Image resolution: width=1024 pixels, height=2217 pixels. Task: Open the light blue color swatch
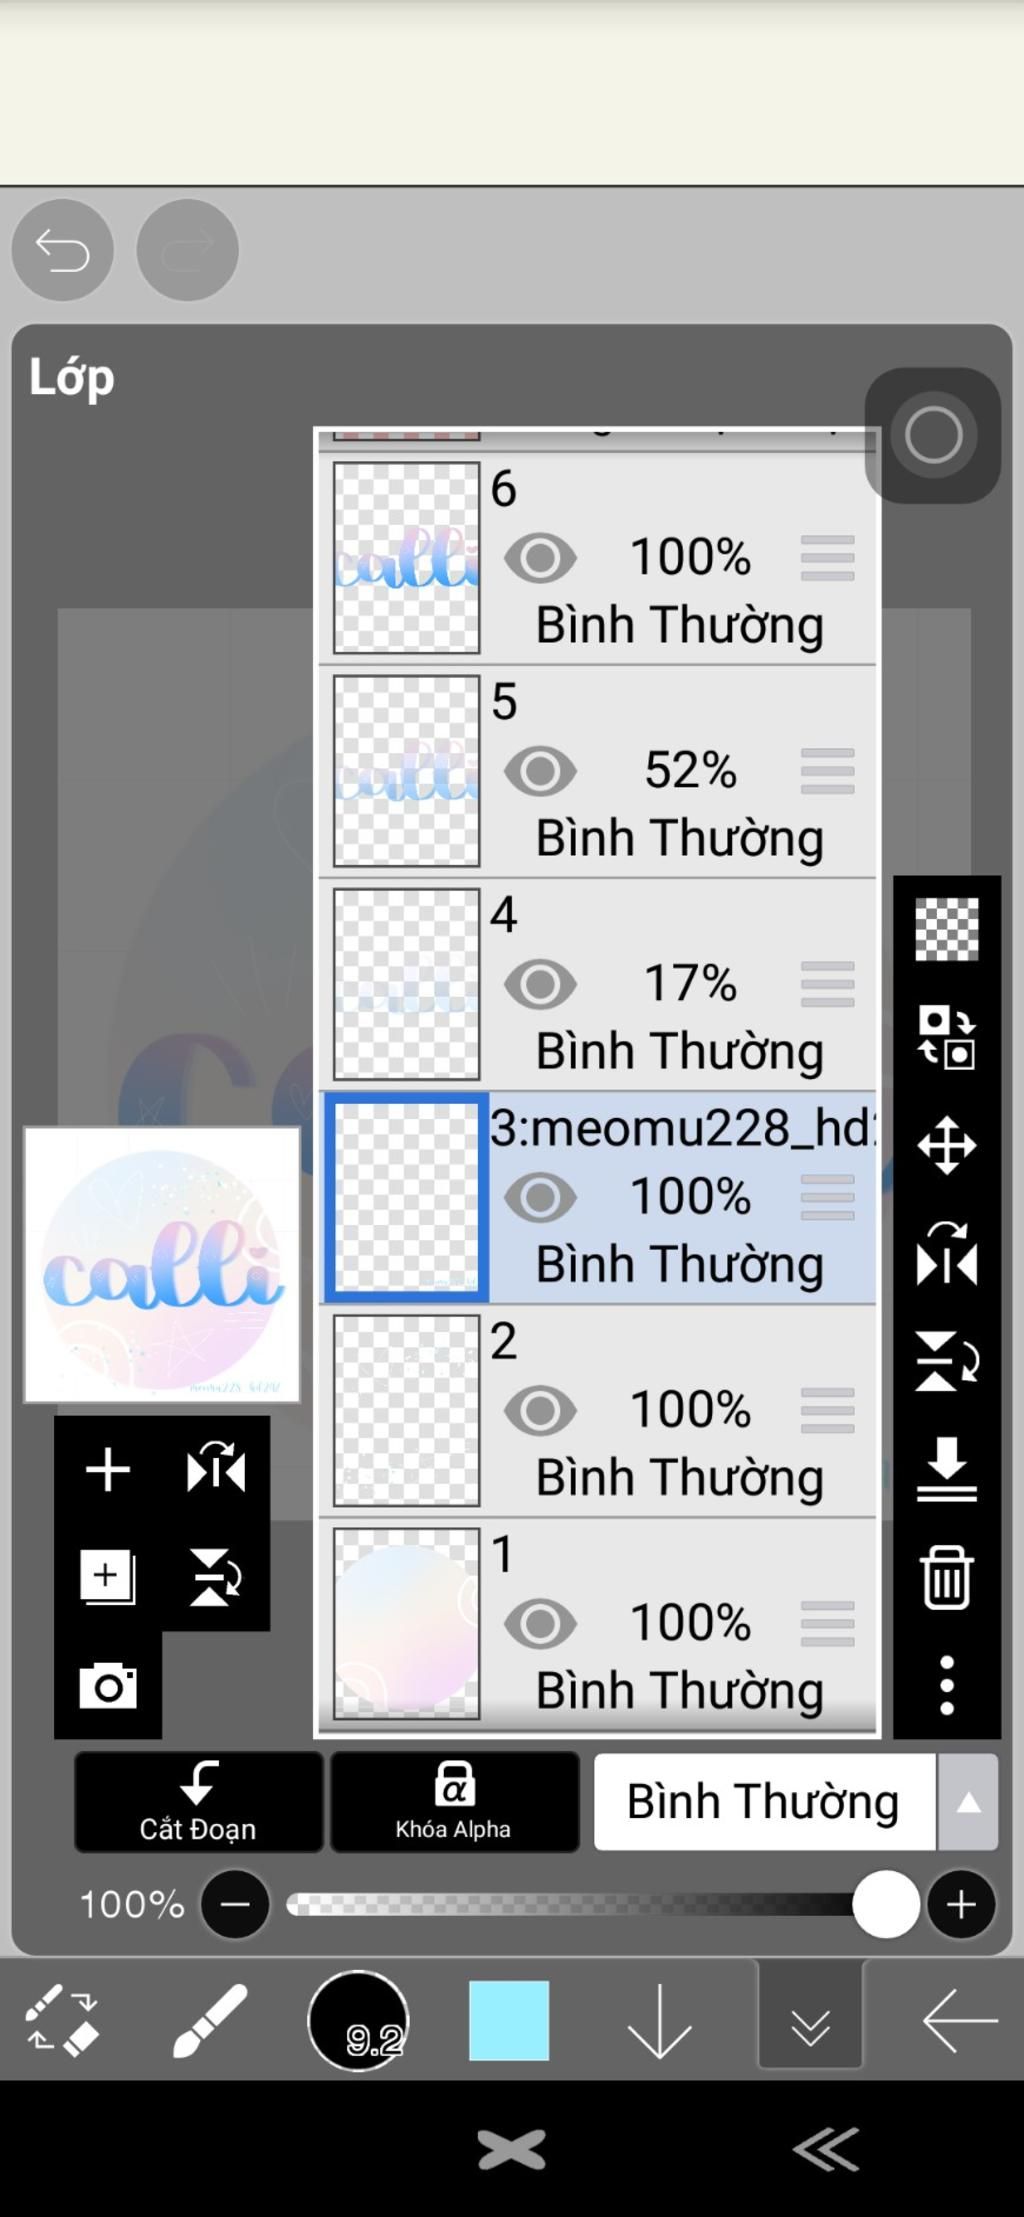[x=509, y=2020]
